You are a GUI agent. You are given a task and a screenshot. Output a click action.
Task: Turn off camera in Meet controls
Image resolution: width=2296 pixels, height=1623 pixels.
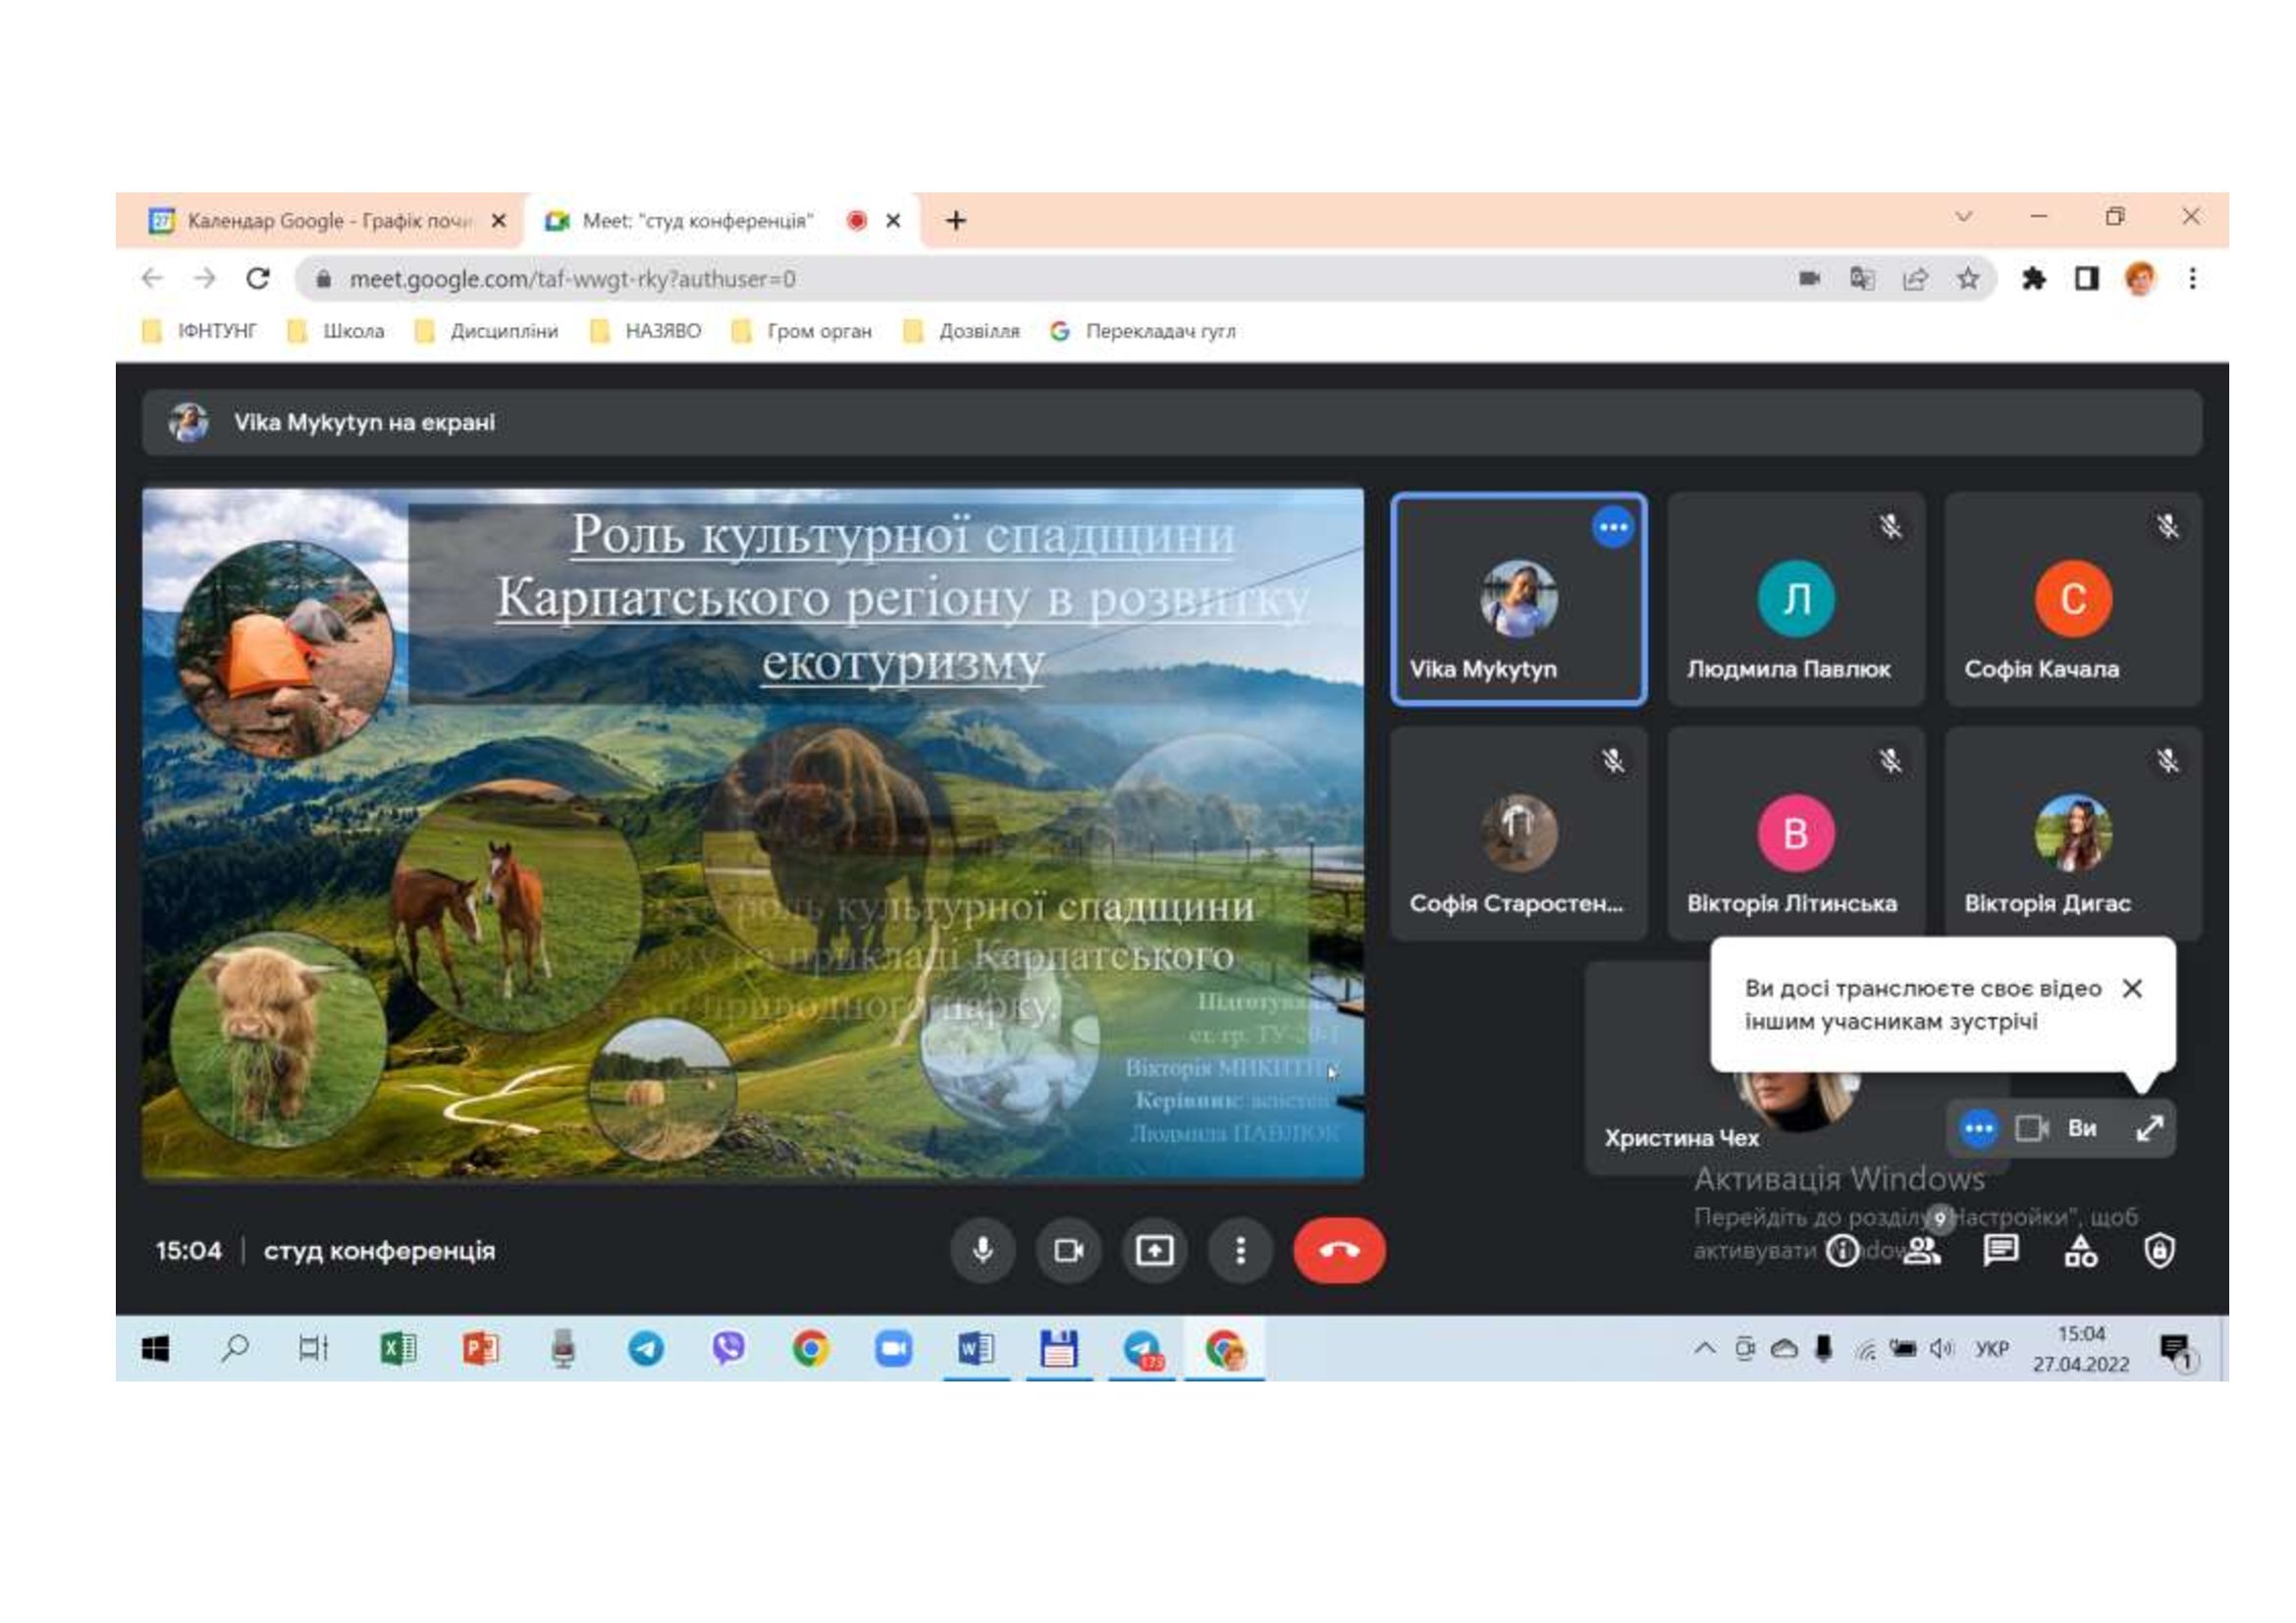tap(1068, 1250)
